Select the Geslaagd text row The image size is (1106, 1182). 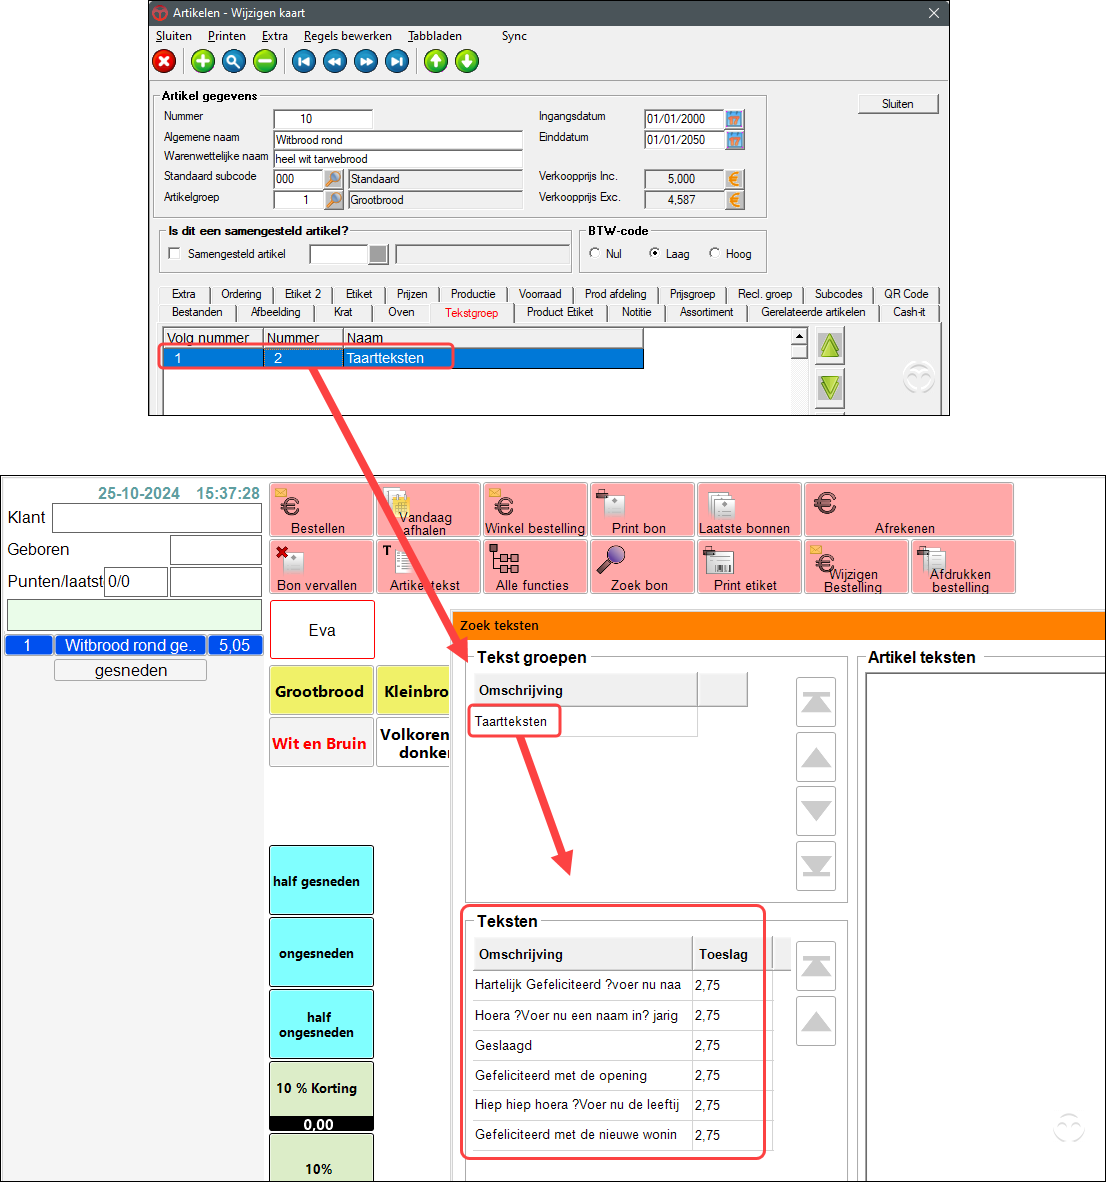tap(622, 1046)
